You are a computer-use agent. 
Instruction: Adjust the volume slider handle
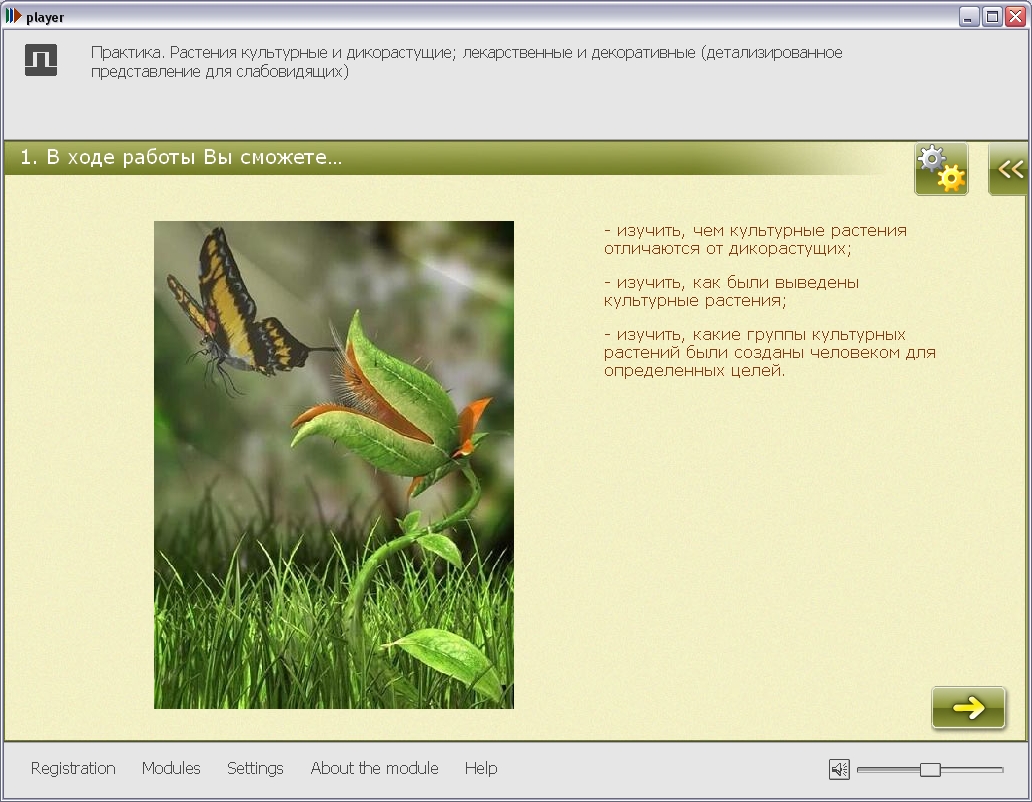coord(930,769)
